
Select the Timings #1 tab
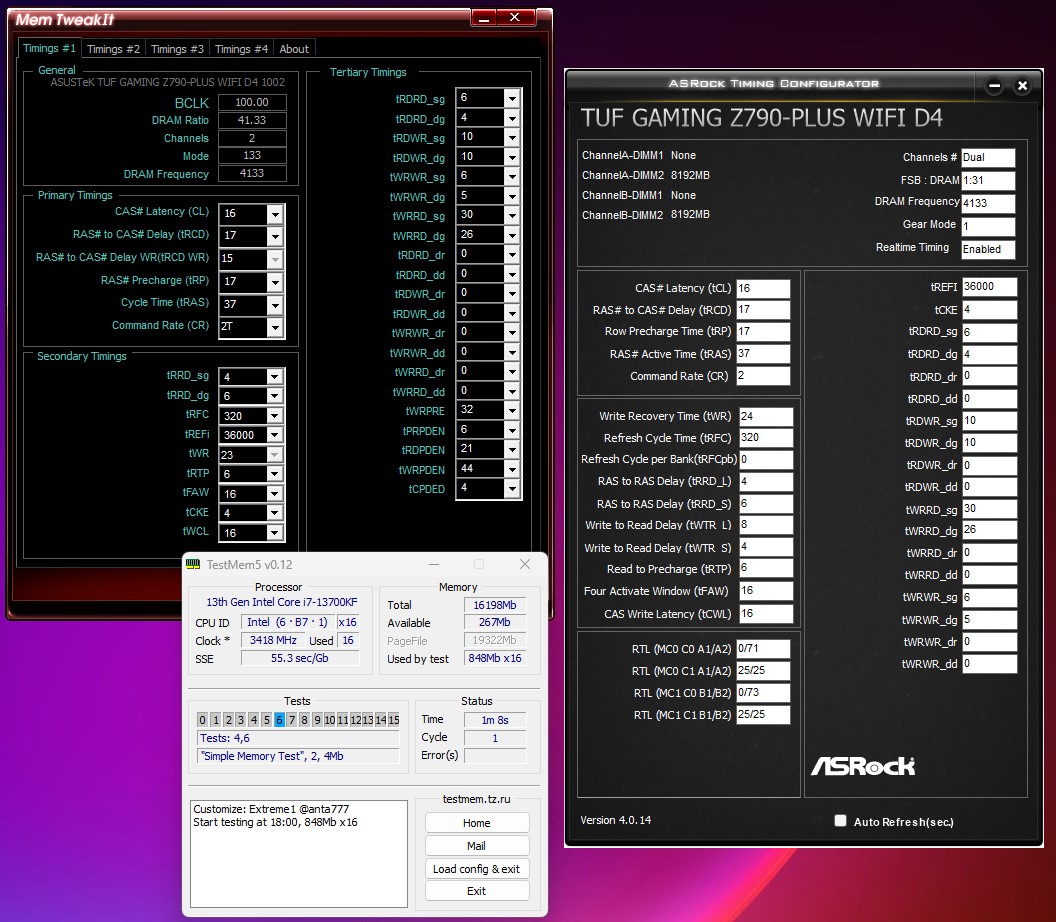[x=49, y=48]
